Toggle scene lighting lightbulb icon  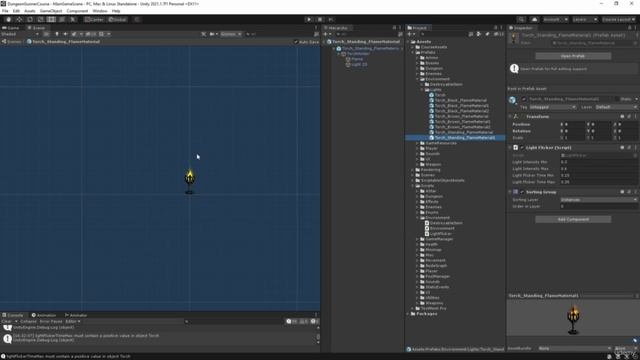pos(57,34)
